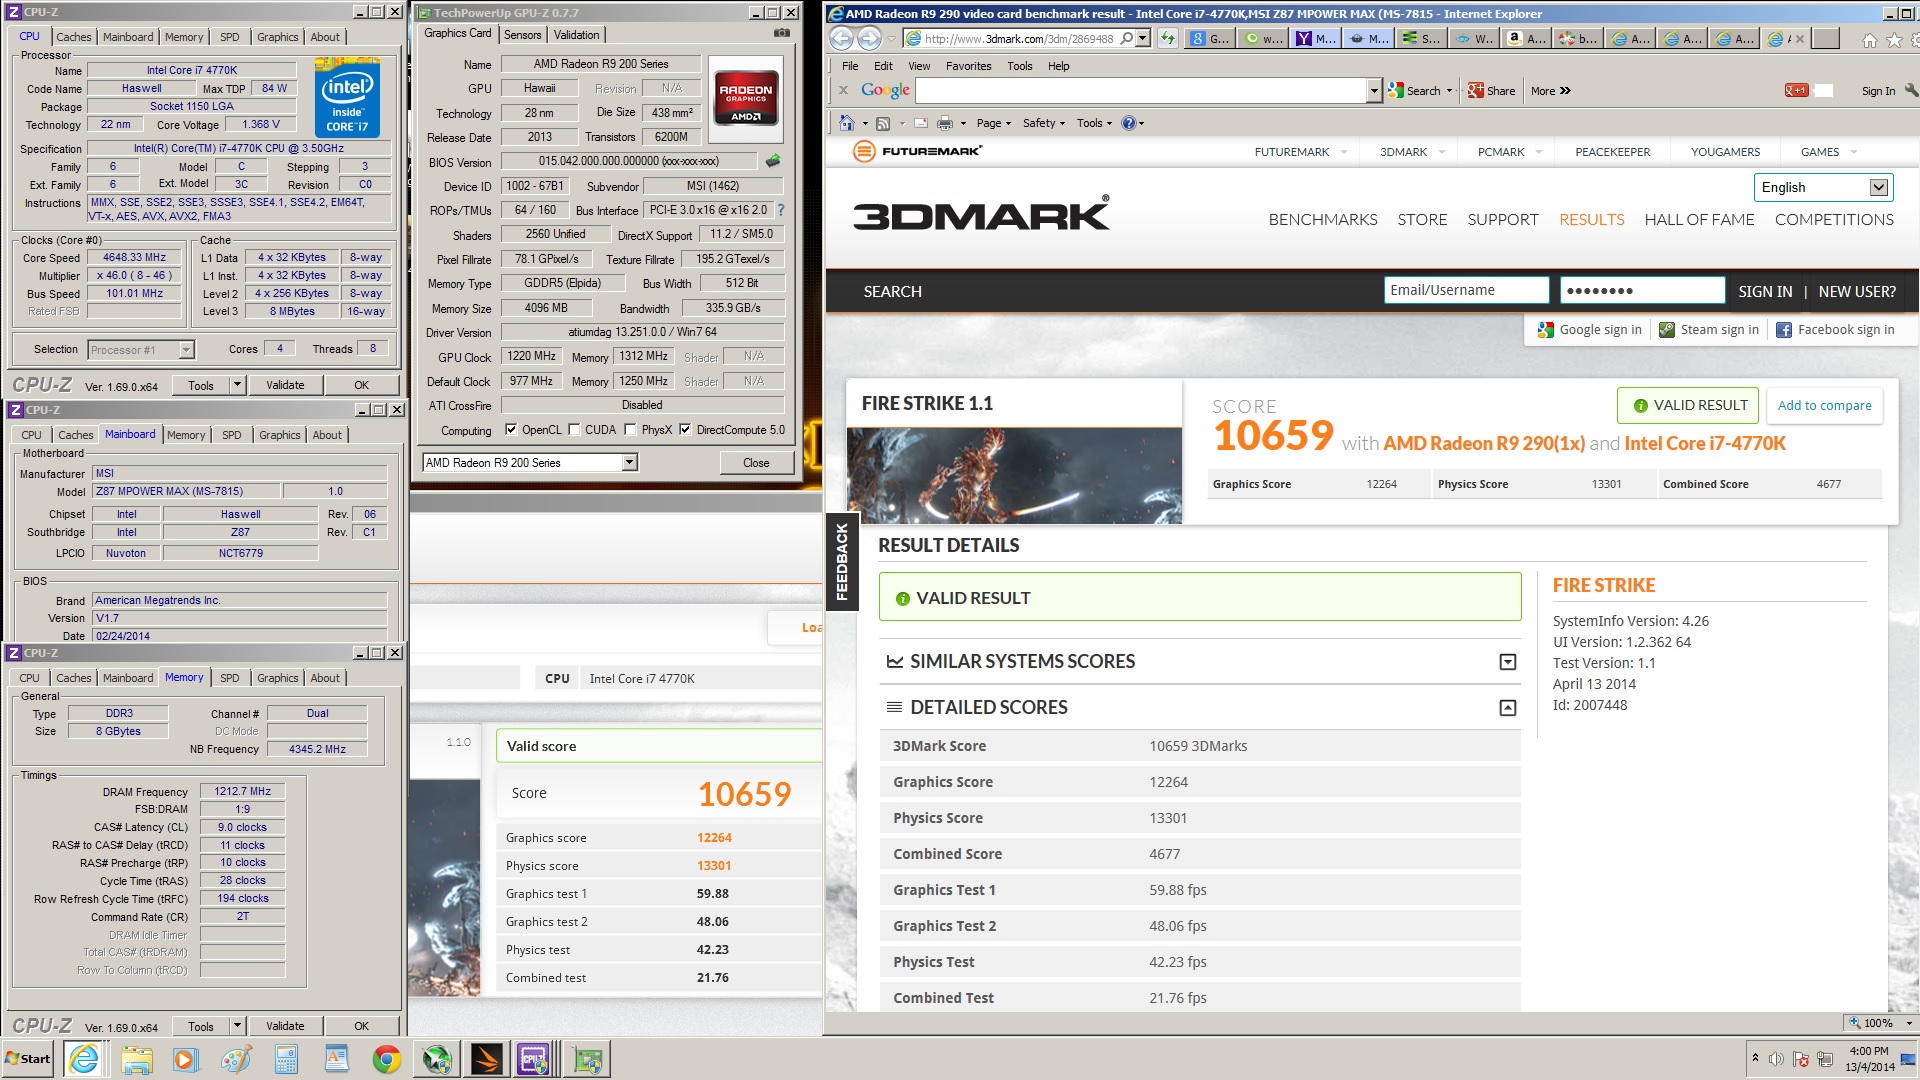
Task: Open the Processor #1 selection dropdown in CPU-Z
Action: [186, 350]
